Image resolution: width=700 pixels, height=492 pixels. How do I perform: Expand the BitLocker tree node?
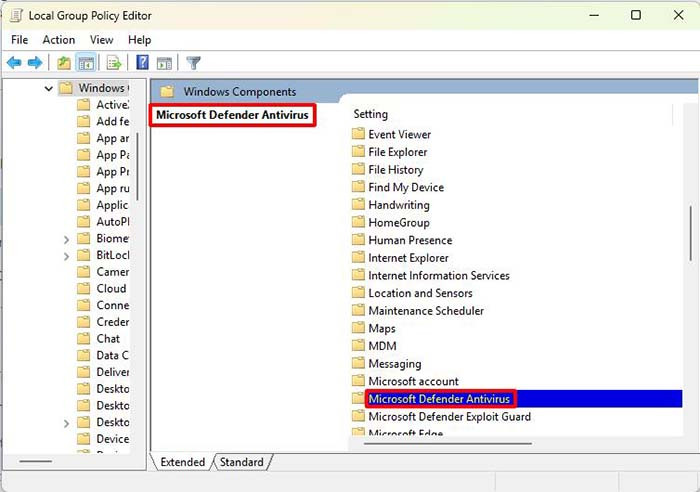[x=67, y=256]
